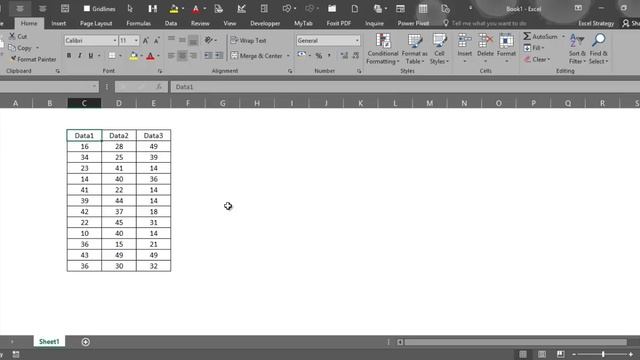640x360 pixels.
Task: Open Conditional Formatting menu
Action: [x=382, y=49]
